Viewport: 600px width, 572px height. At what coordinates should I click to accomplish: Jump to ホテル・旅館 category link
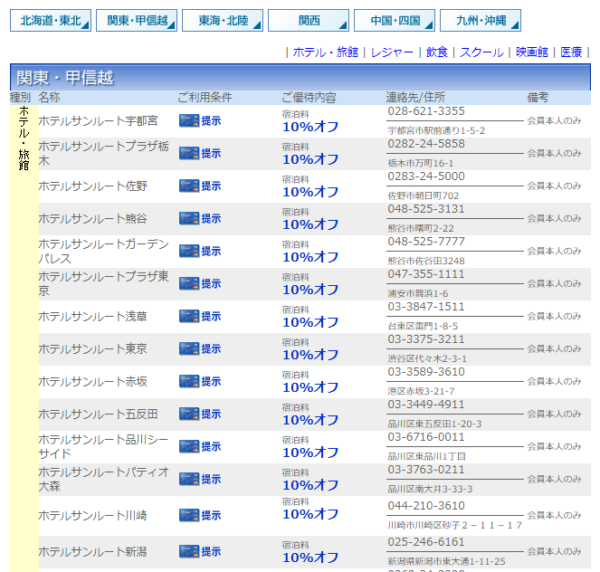[326, 52]
